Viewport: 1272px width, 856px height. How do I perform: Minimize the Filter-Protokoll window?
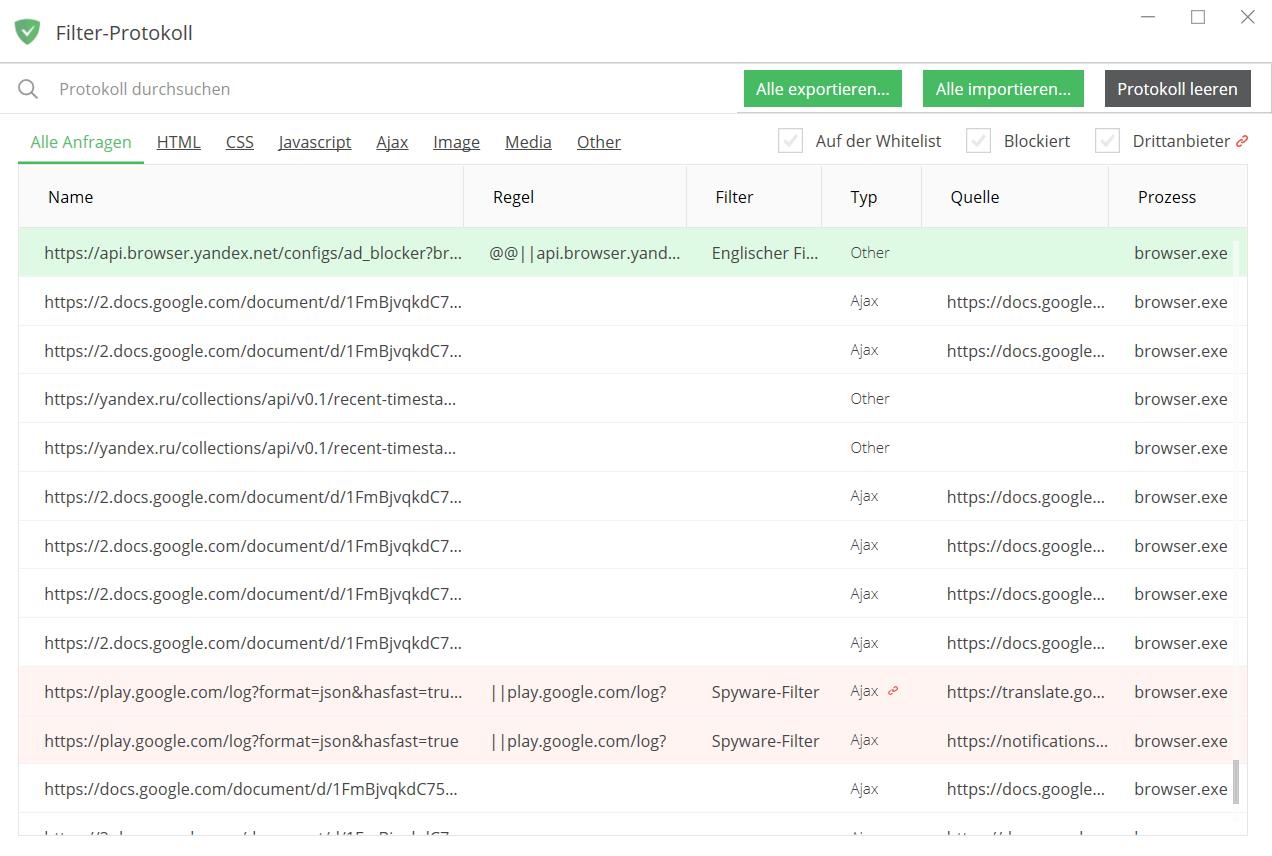pos(1148,17)
